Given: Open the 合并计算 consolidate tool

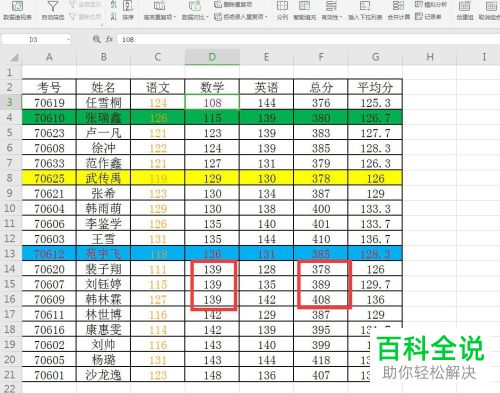Looking at the screenshot, I should pos(399,10).
